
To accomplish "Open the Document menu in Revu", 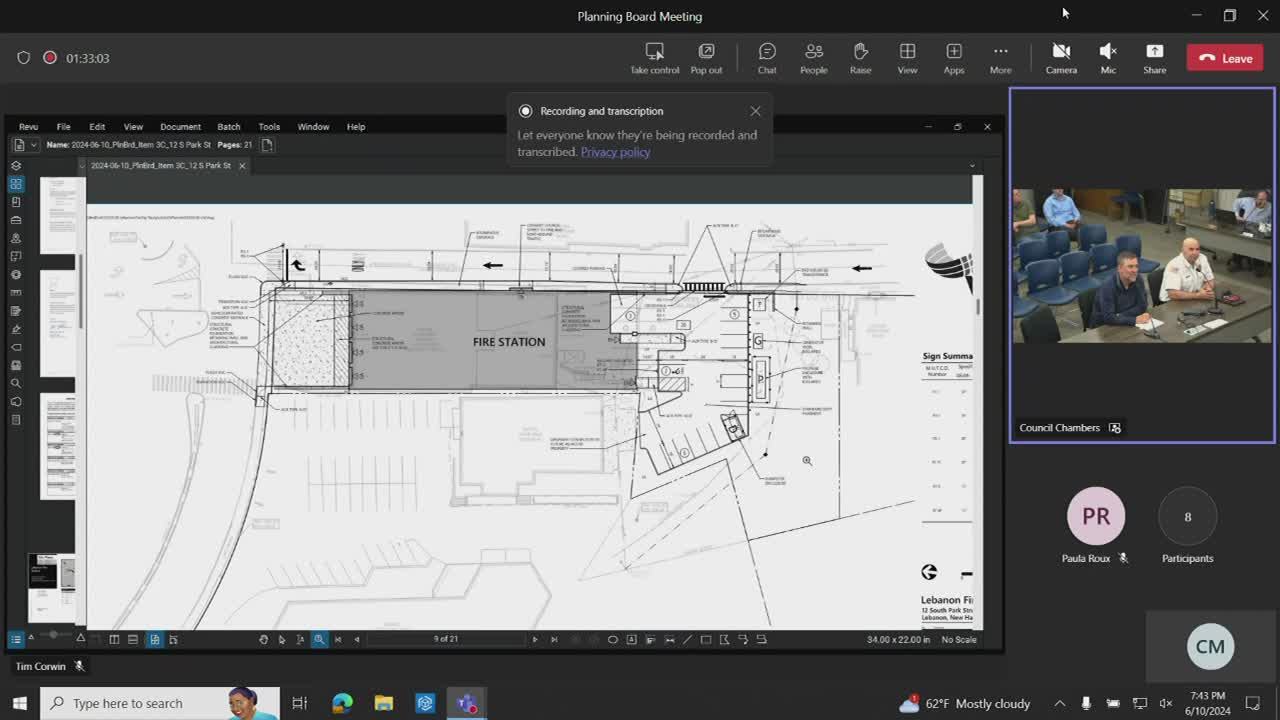I will pyautogui.click(x=180, y=127).
